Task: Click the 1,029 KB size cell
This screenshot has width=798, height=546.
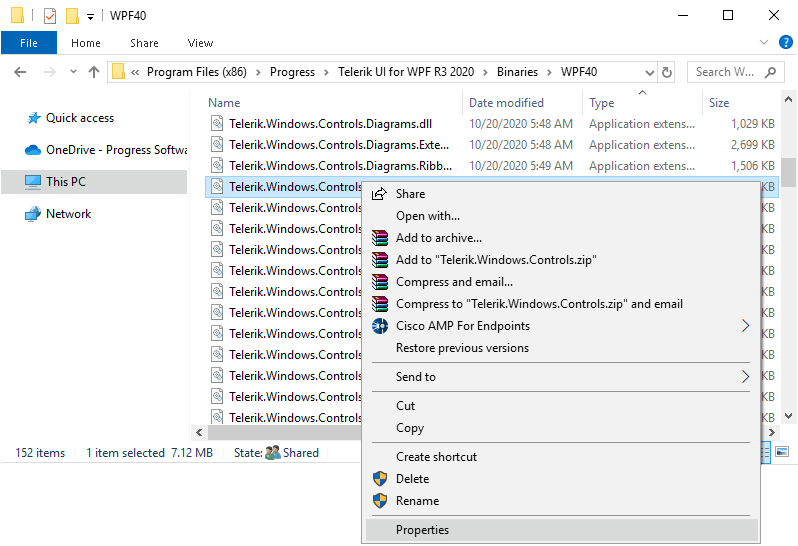Action: point(753,124)
